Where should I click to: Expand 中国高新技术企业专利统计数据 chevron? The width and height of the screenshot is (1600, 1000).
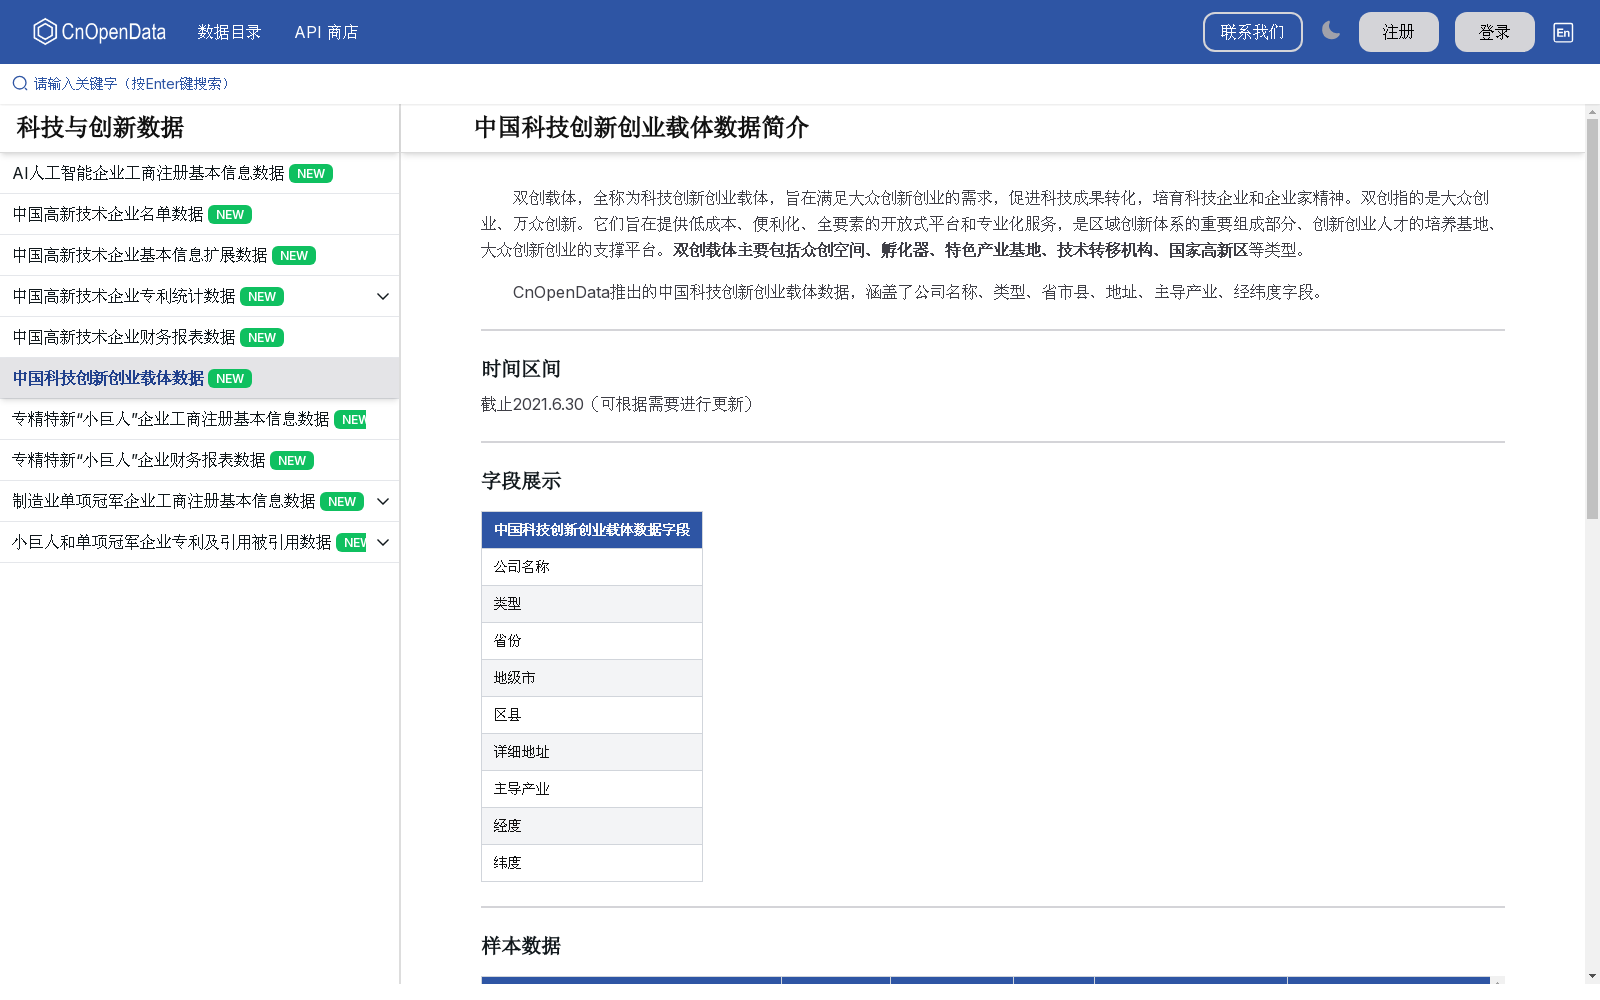click(x=383, y=296)
